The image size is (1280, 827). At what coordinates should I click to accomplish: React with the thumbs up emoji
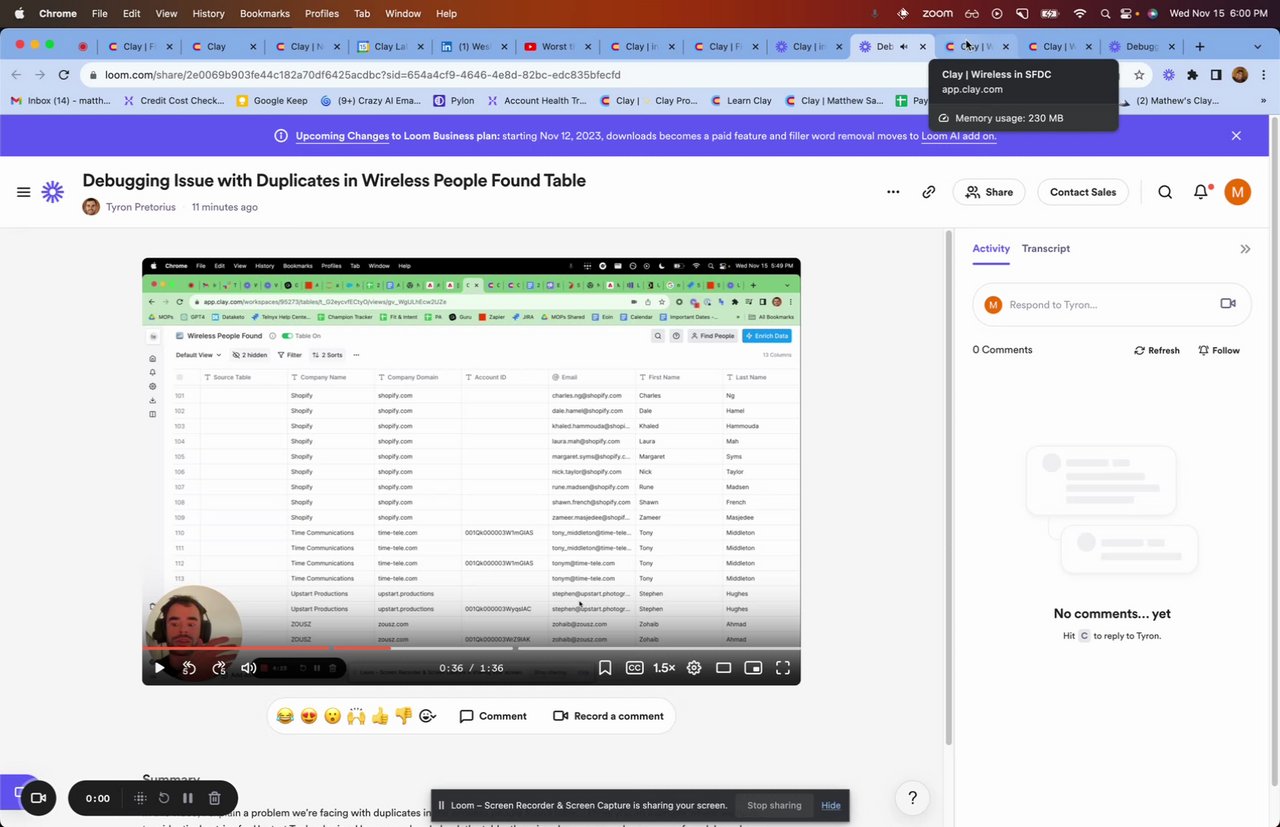380,716
